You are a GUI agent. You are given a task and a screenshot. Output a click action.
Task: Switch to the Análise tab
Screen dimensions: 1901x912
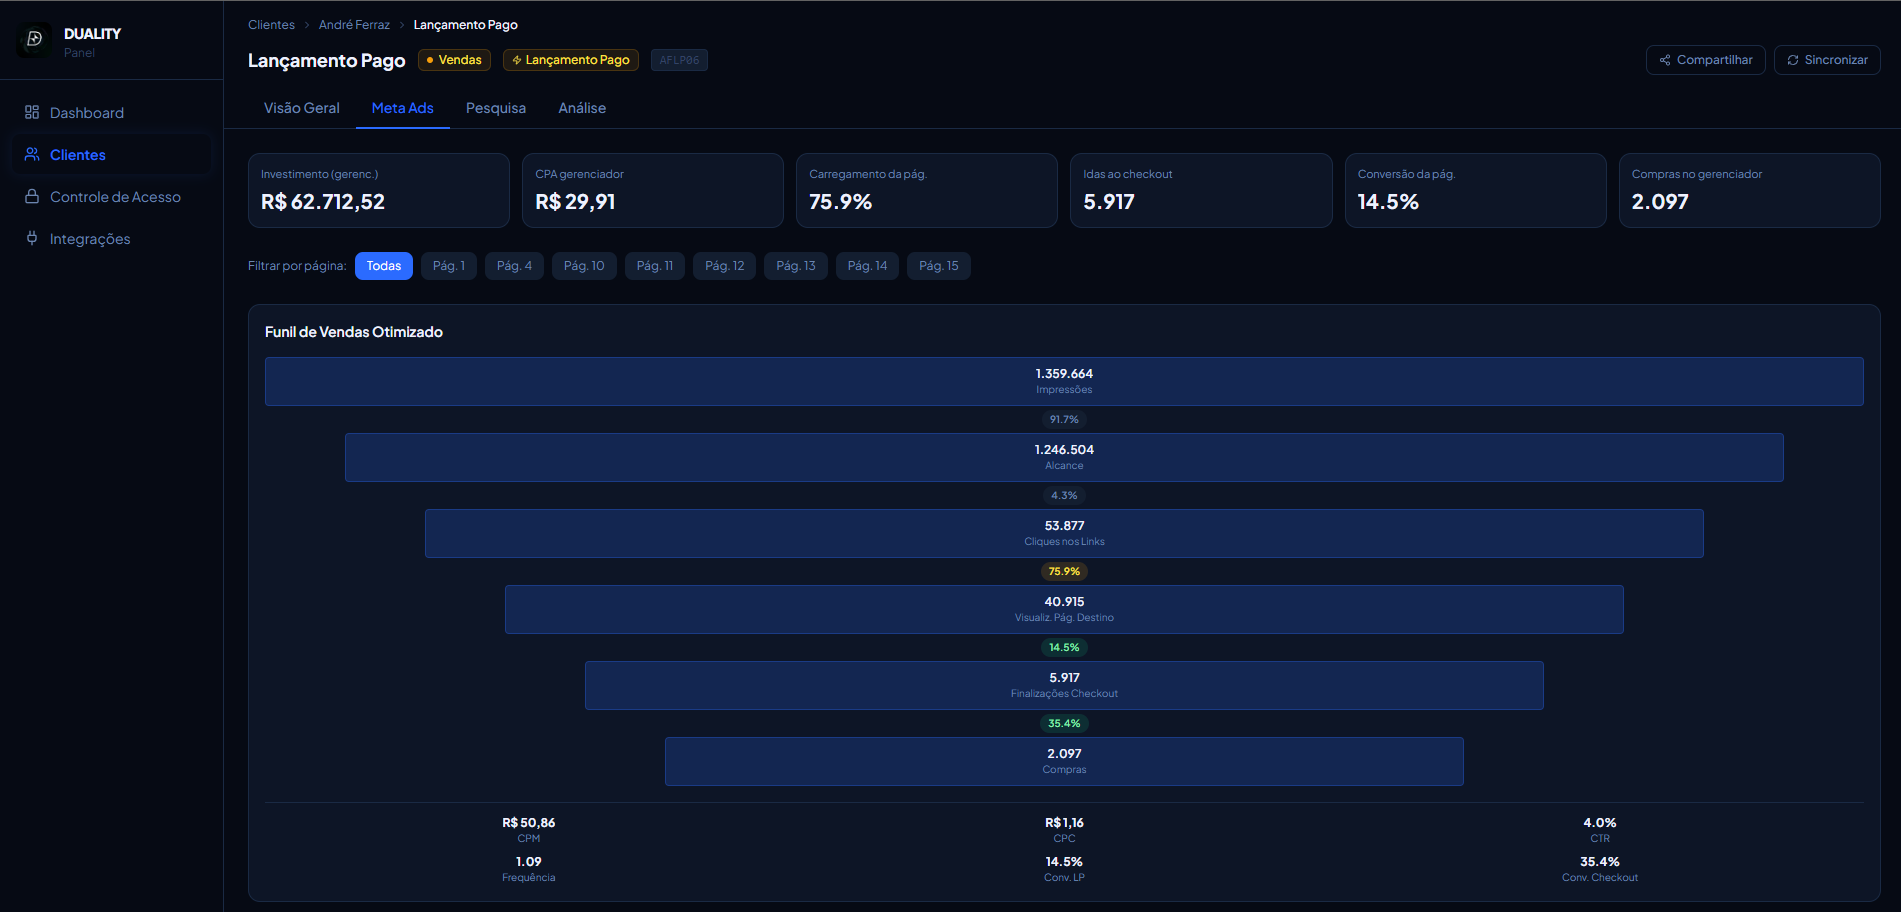(x=582, y=108)
